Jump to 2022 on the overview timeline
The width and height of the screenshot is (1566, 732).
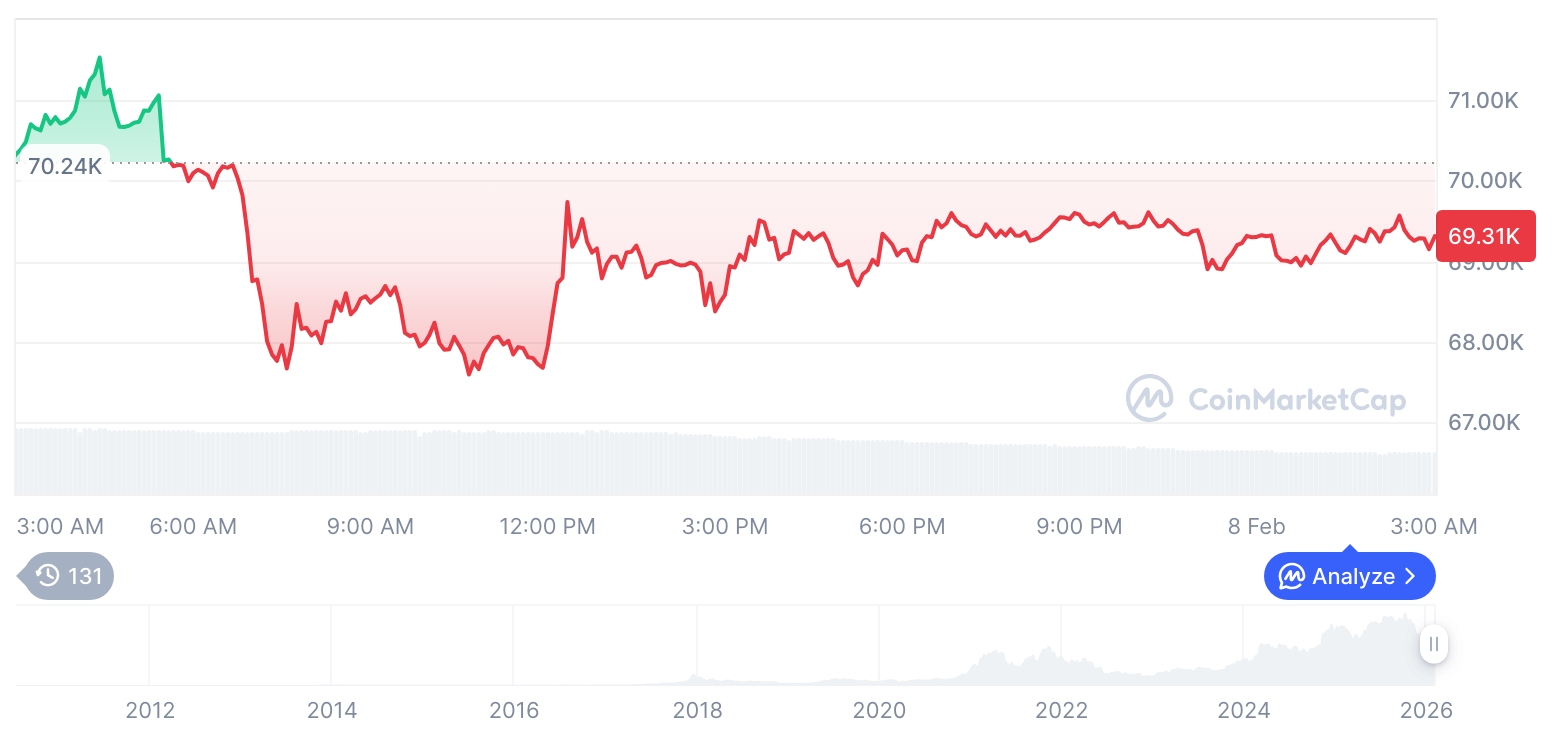1061,710
